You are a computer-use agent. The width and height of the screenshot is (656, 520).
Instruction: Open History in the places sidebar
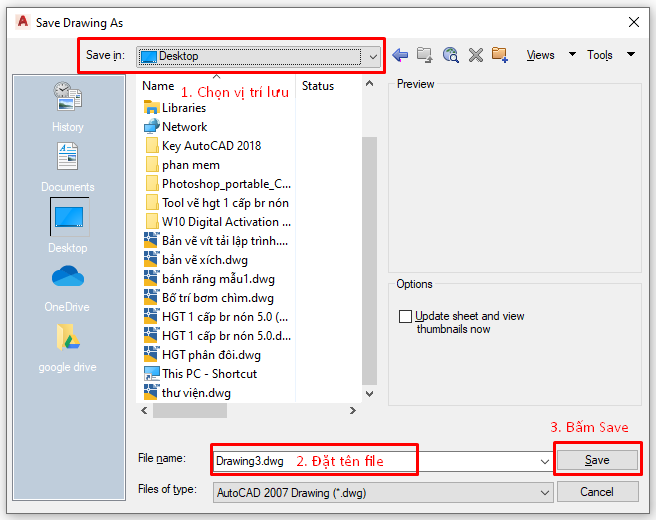pos(68,107)
